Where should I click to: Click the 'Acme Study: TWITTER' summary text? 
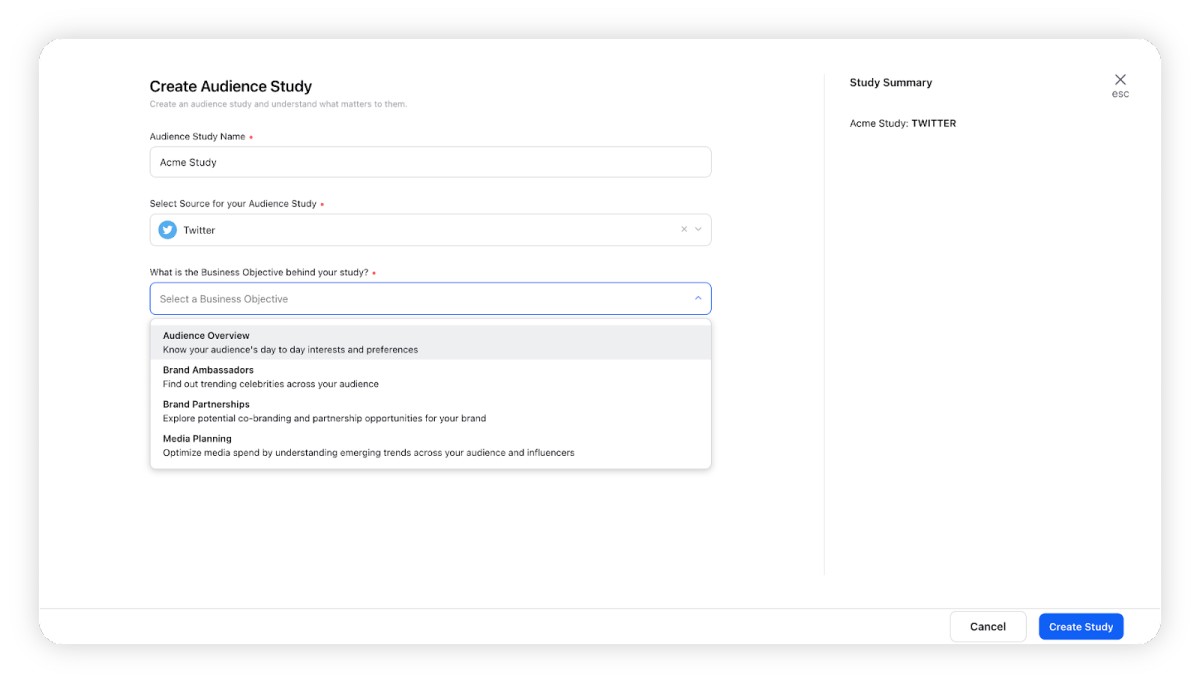(x=903, y=124)
